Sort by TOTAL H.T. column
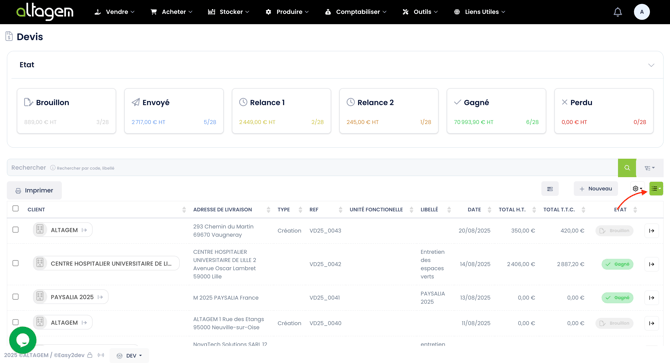The width and height of the screenshot is (670, 363). point(534,210)
